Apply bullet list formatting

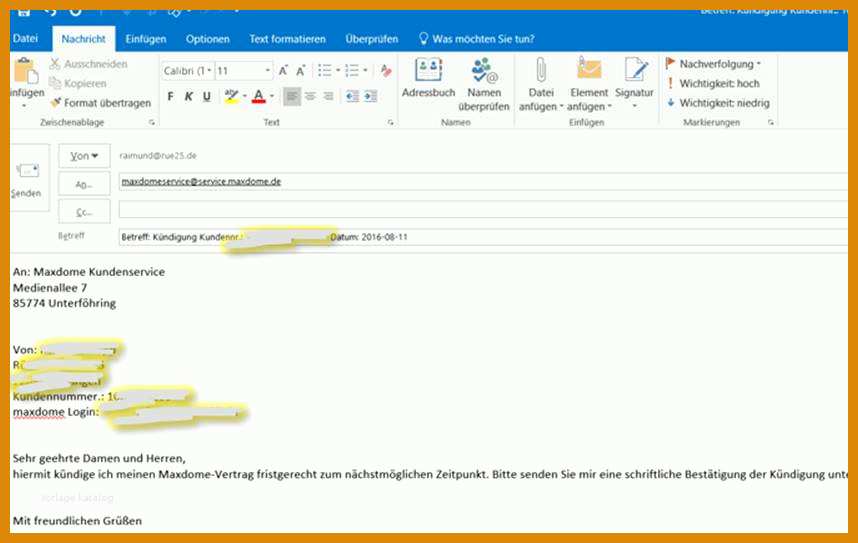[x=324, y=71]
